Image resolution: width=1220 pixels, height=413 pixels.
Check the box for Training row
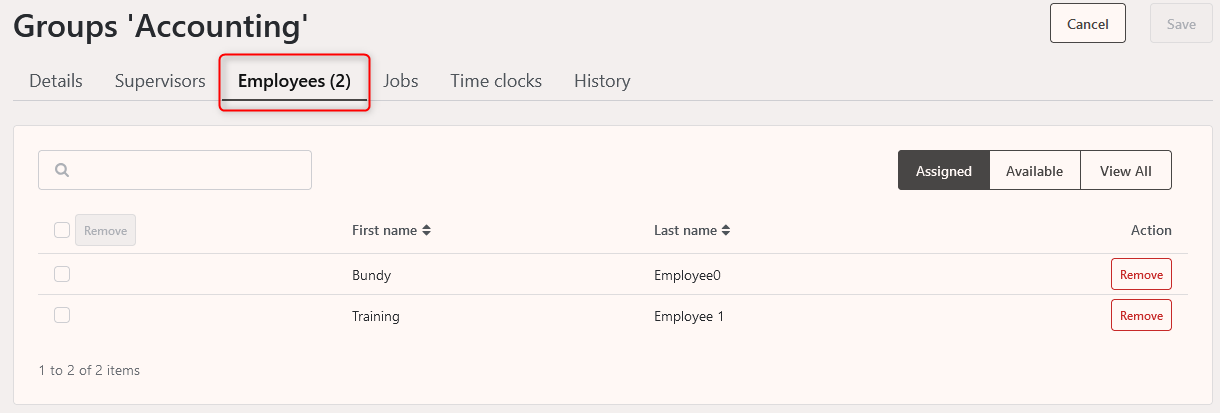click(62, 315)
